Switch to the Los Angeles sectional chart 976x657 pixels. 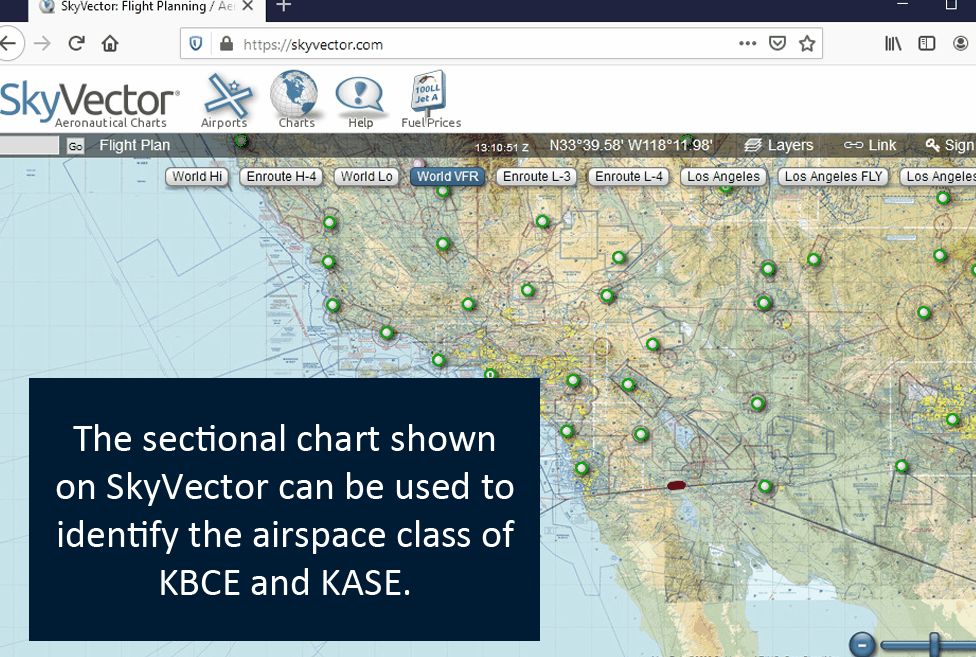click(x=723, y=177)
